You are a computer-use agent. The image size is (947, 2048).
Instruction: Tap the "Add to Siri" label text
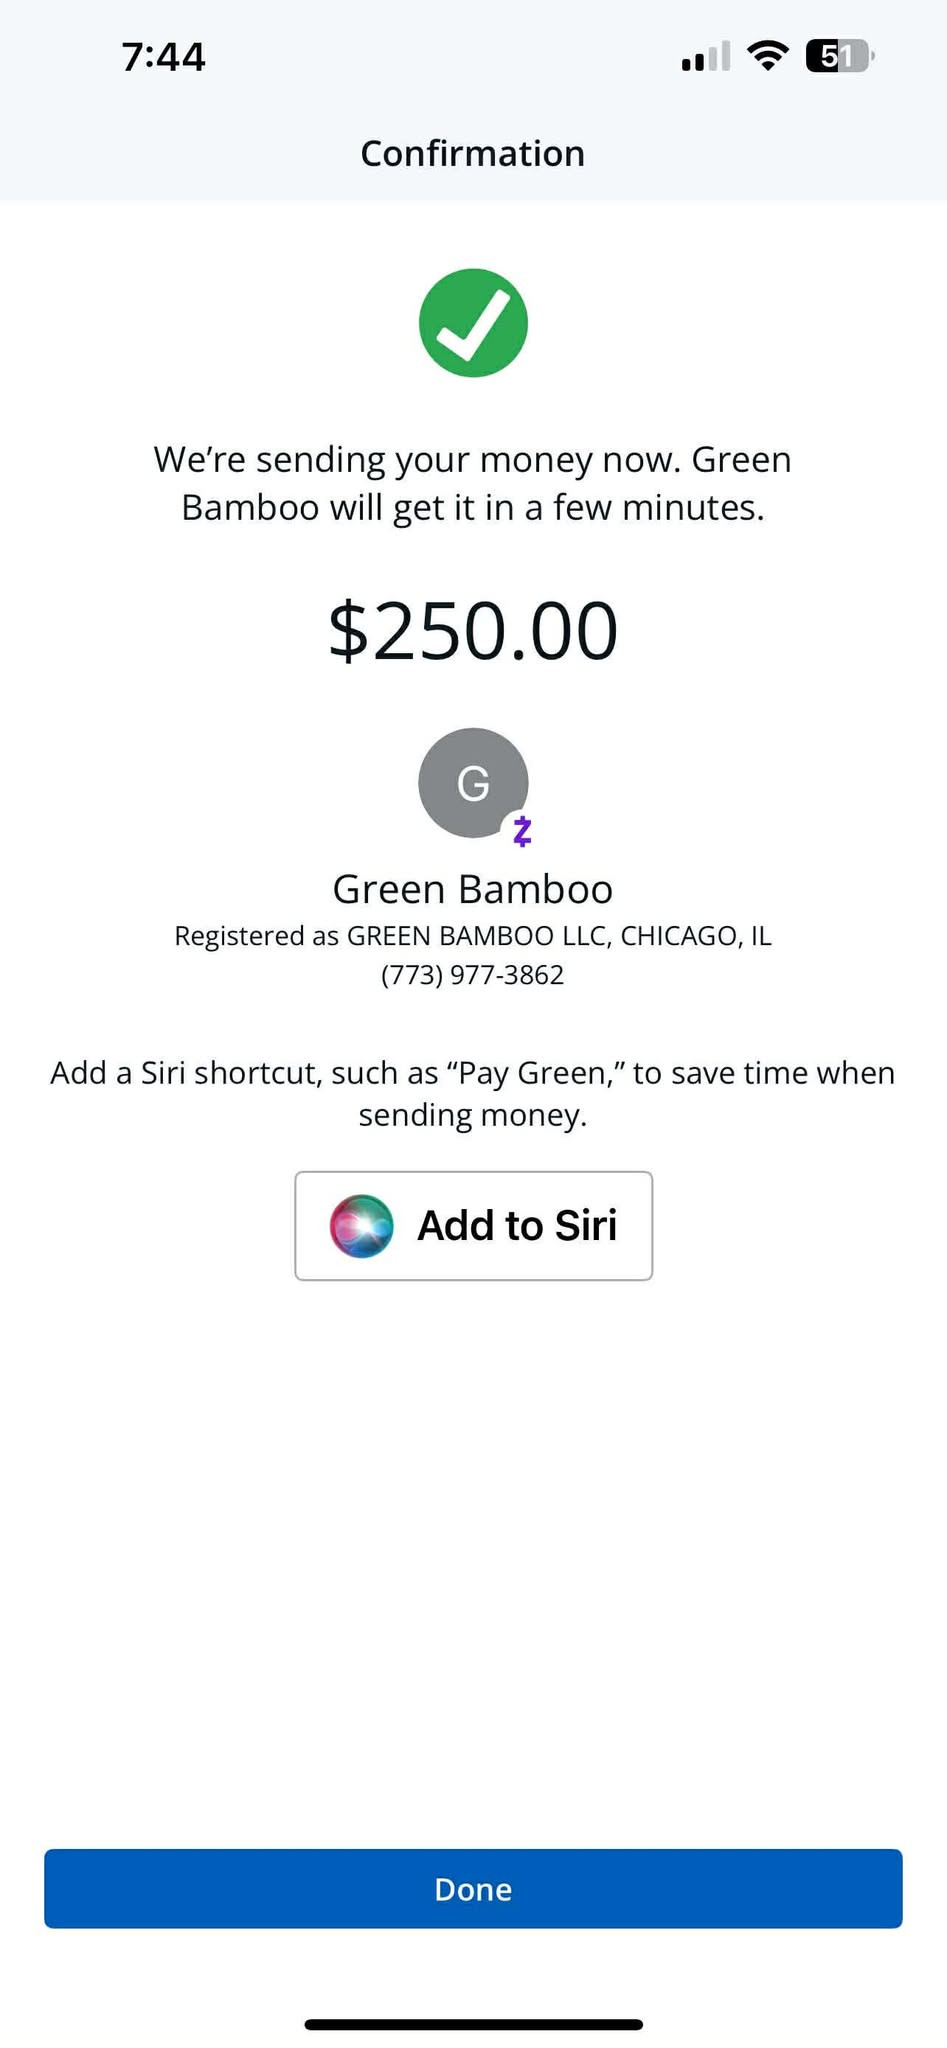[517, 1226]
